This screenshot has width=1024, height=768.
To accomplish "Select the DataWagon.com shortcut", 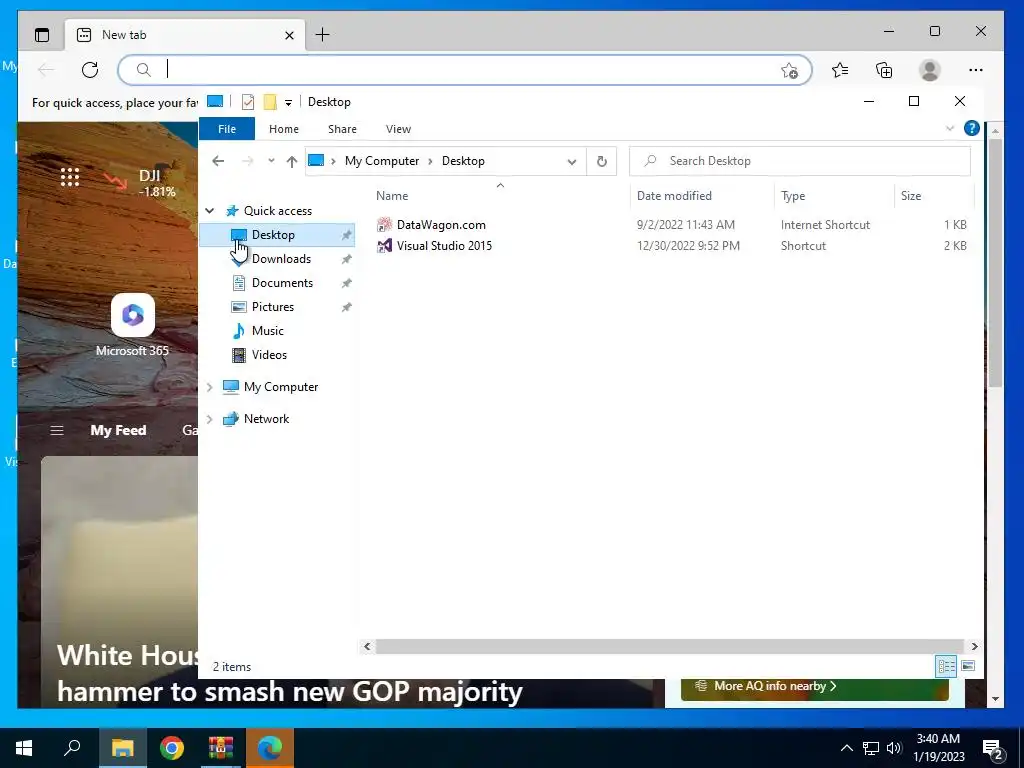I will point(441,225).
